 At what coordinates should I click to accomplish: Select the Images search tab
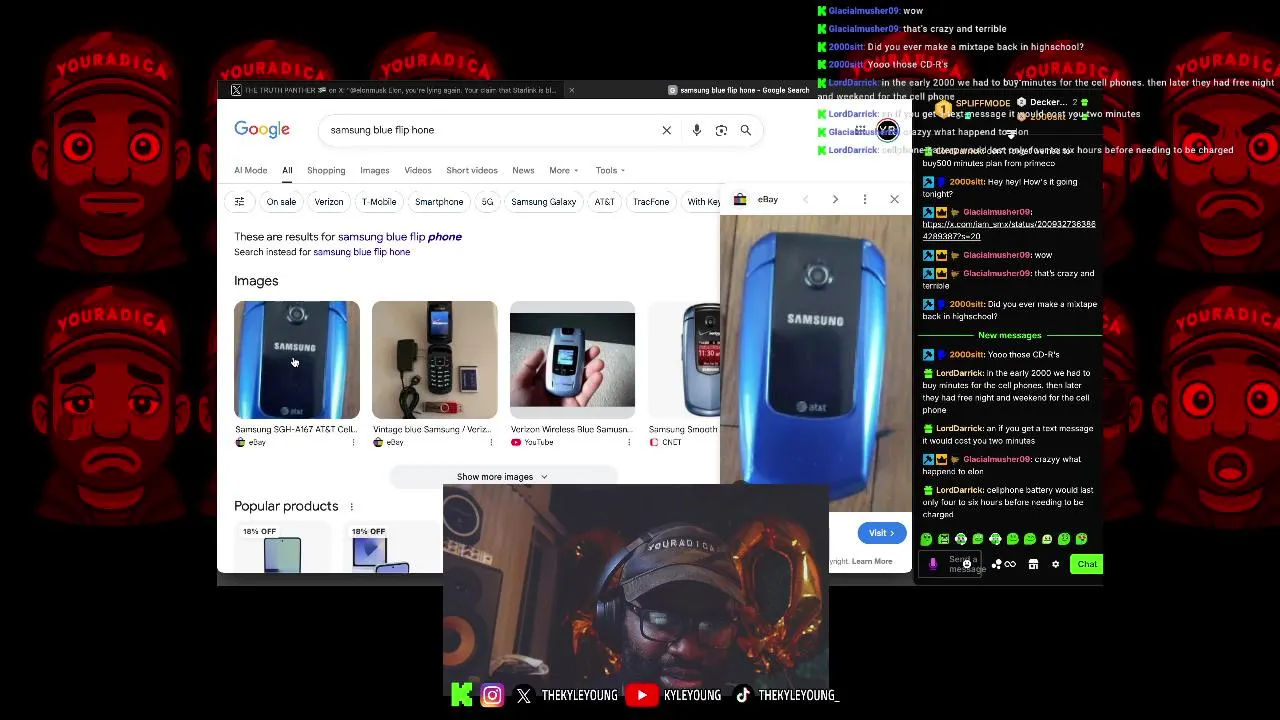[375, 170]
